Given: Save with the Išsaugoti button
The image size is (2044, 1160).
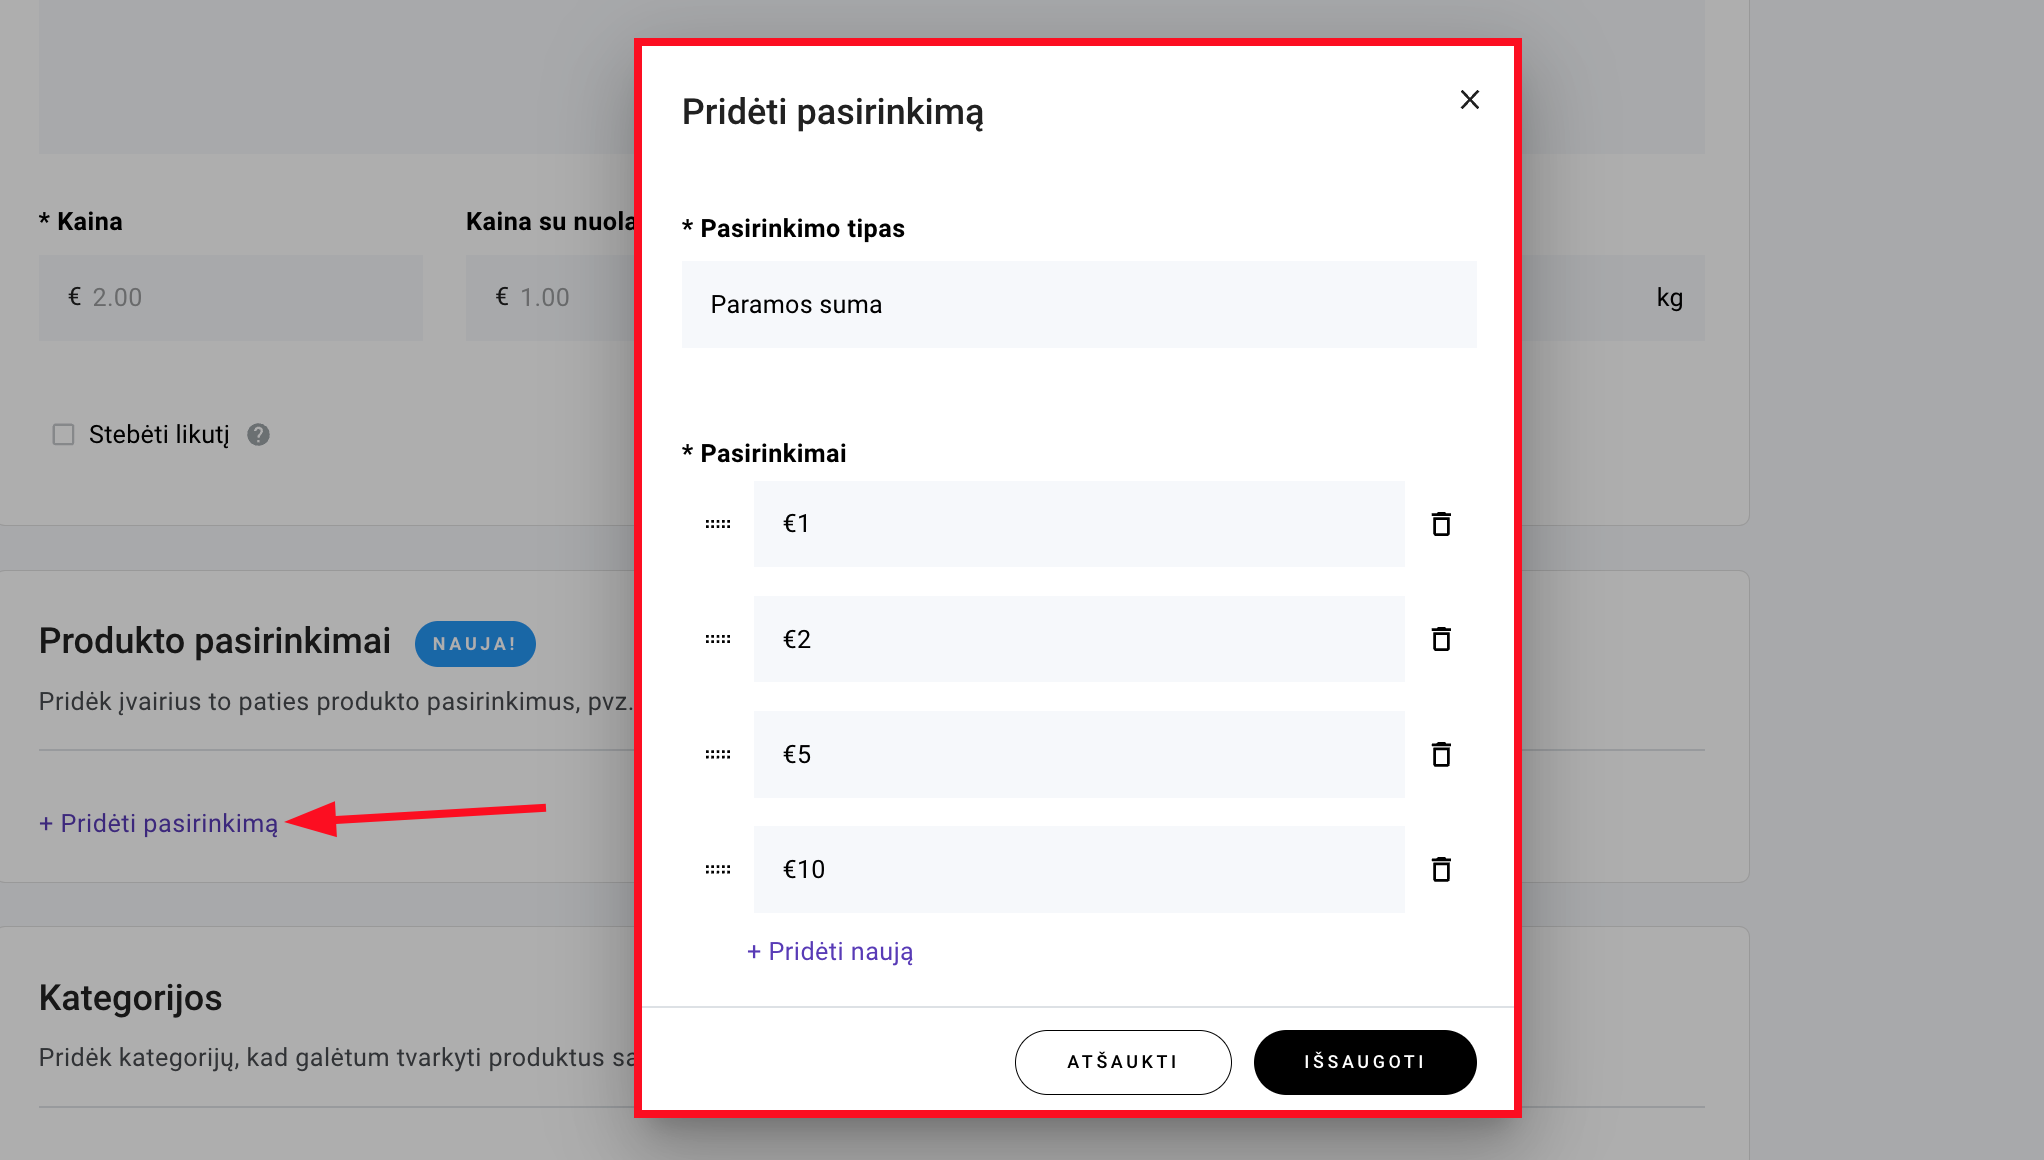Looking at the screenshot, I should pos(1364,1062).
